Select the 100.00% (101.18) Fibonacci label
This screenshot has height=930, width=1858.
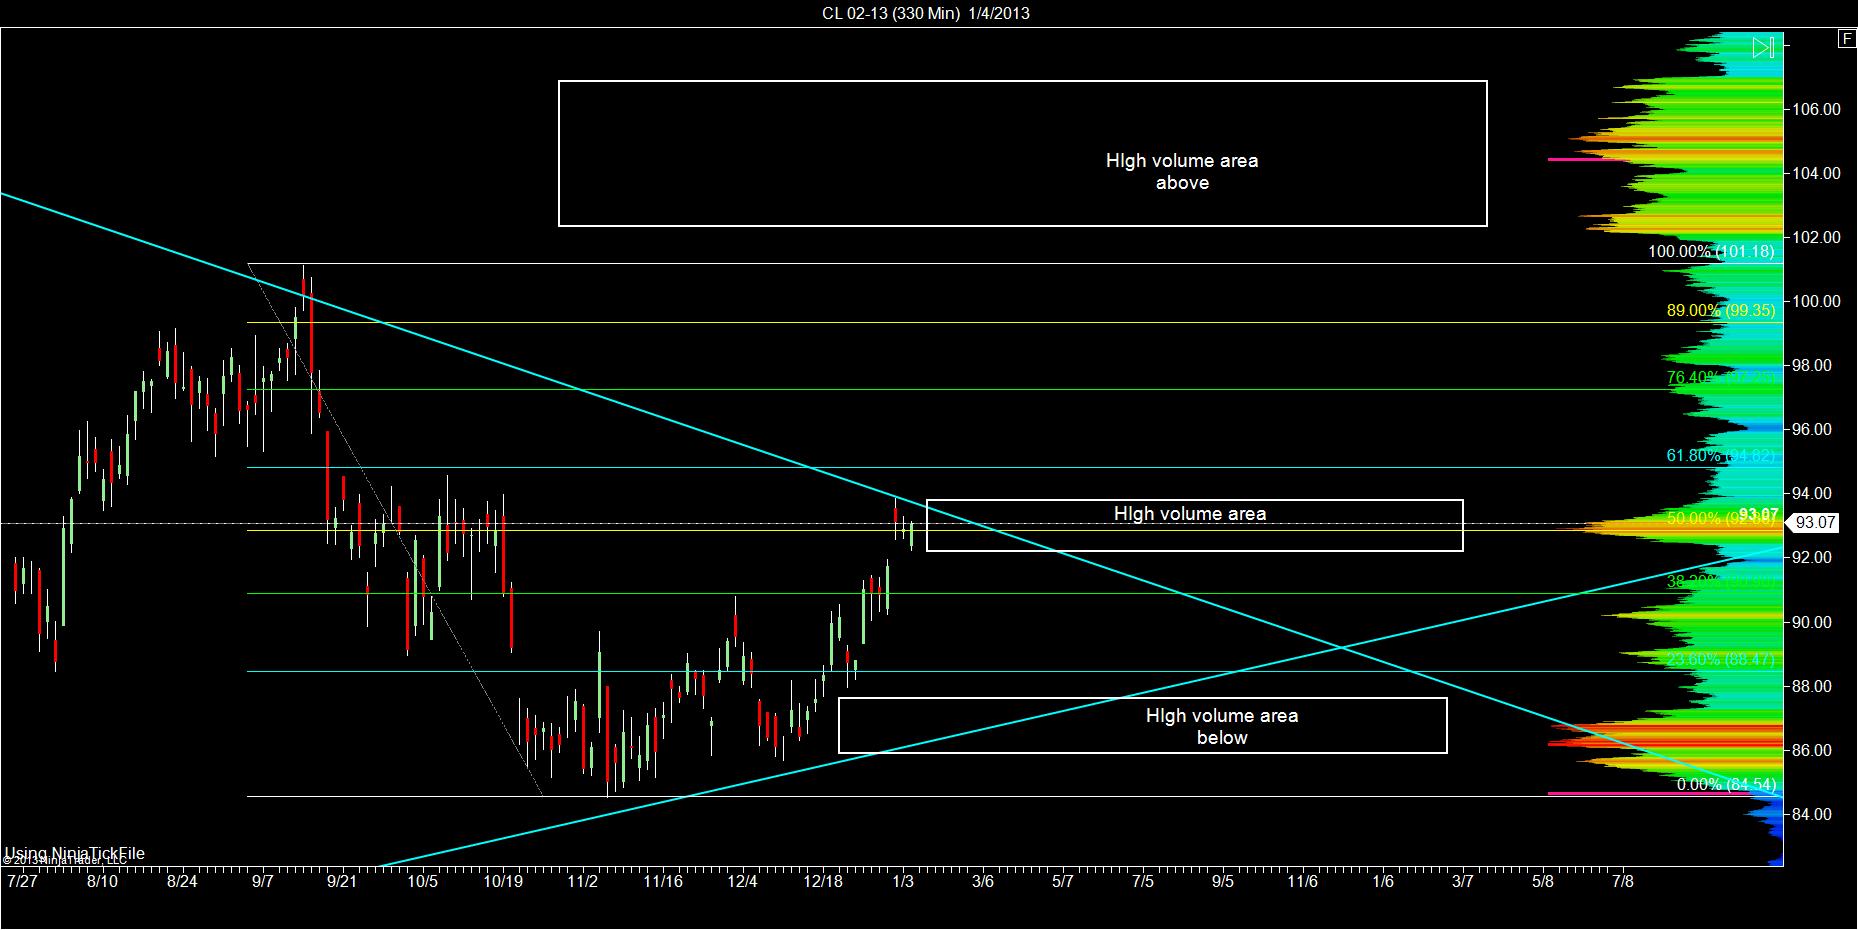[x=1711, y=251]
